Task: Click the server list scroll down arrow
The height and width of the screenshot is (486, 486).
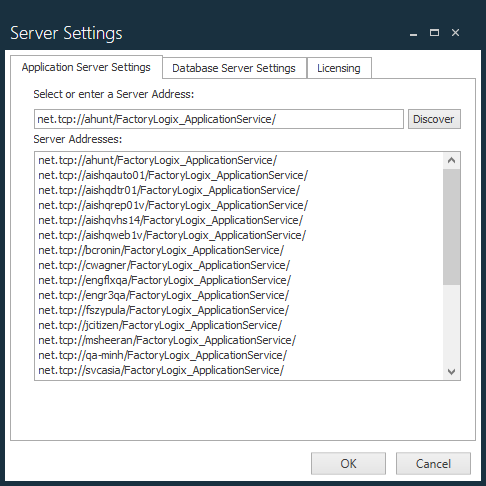Action: (451, 371)
